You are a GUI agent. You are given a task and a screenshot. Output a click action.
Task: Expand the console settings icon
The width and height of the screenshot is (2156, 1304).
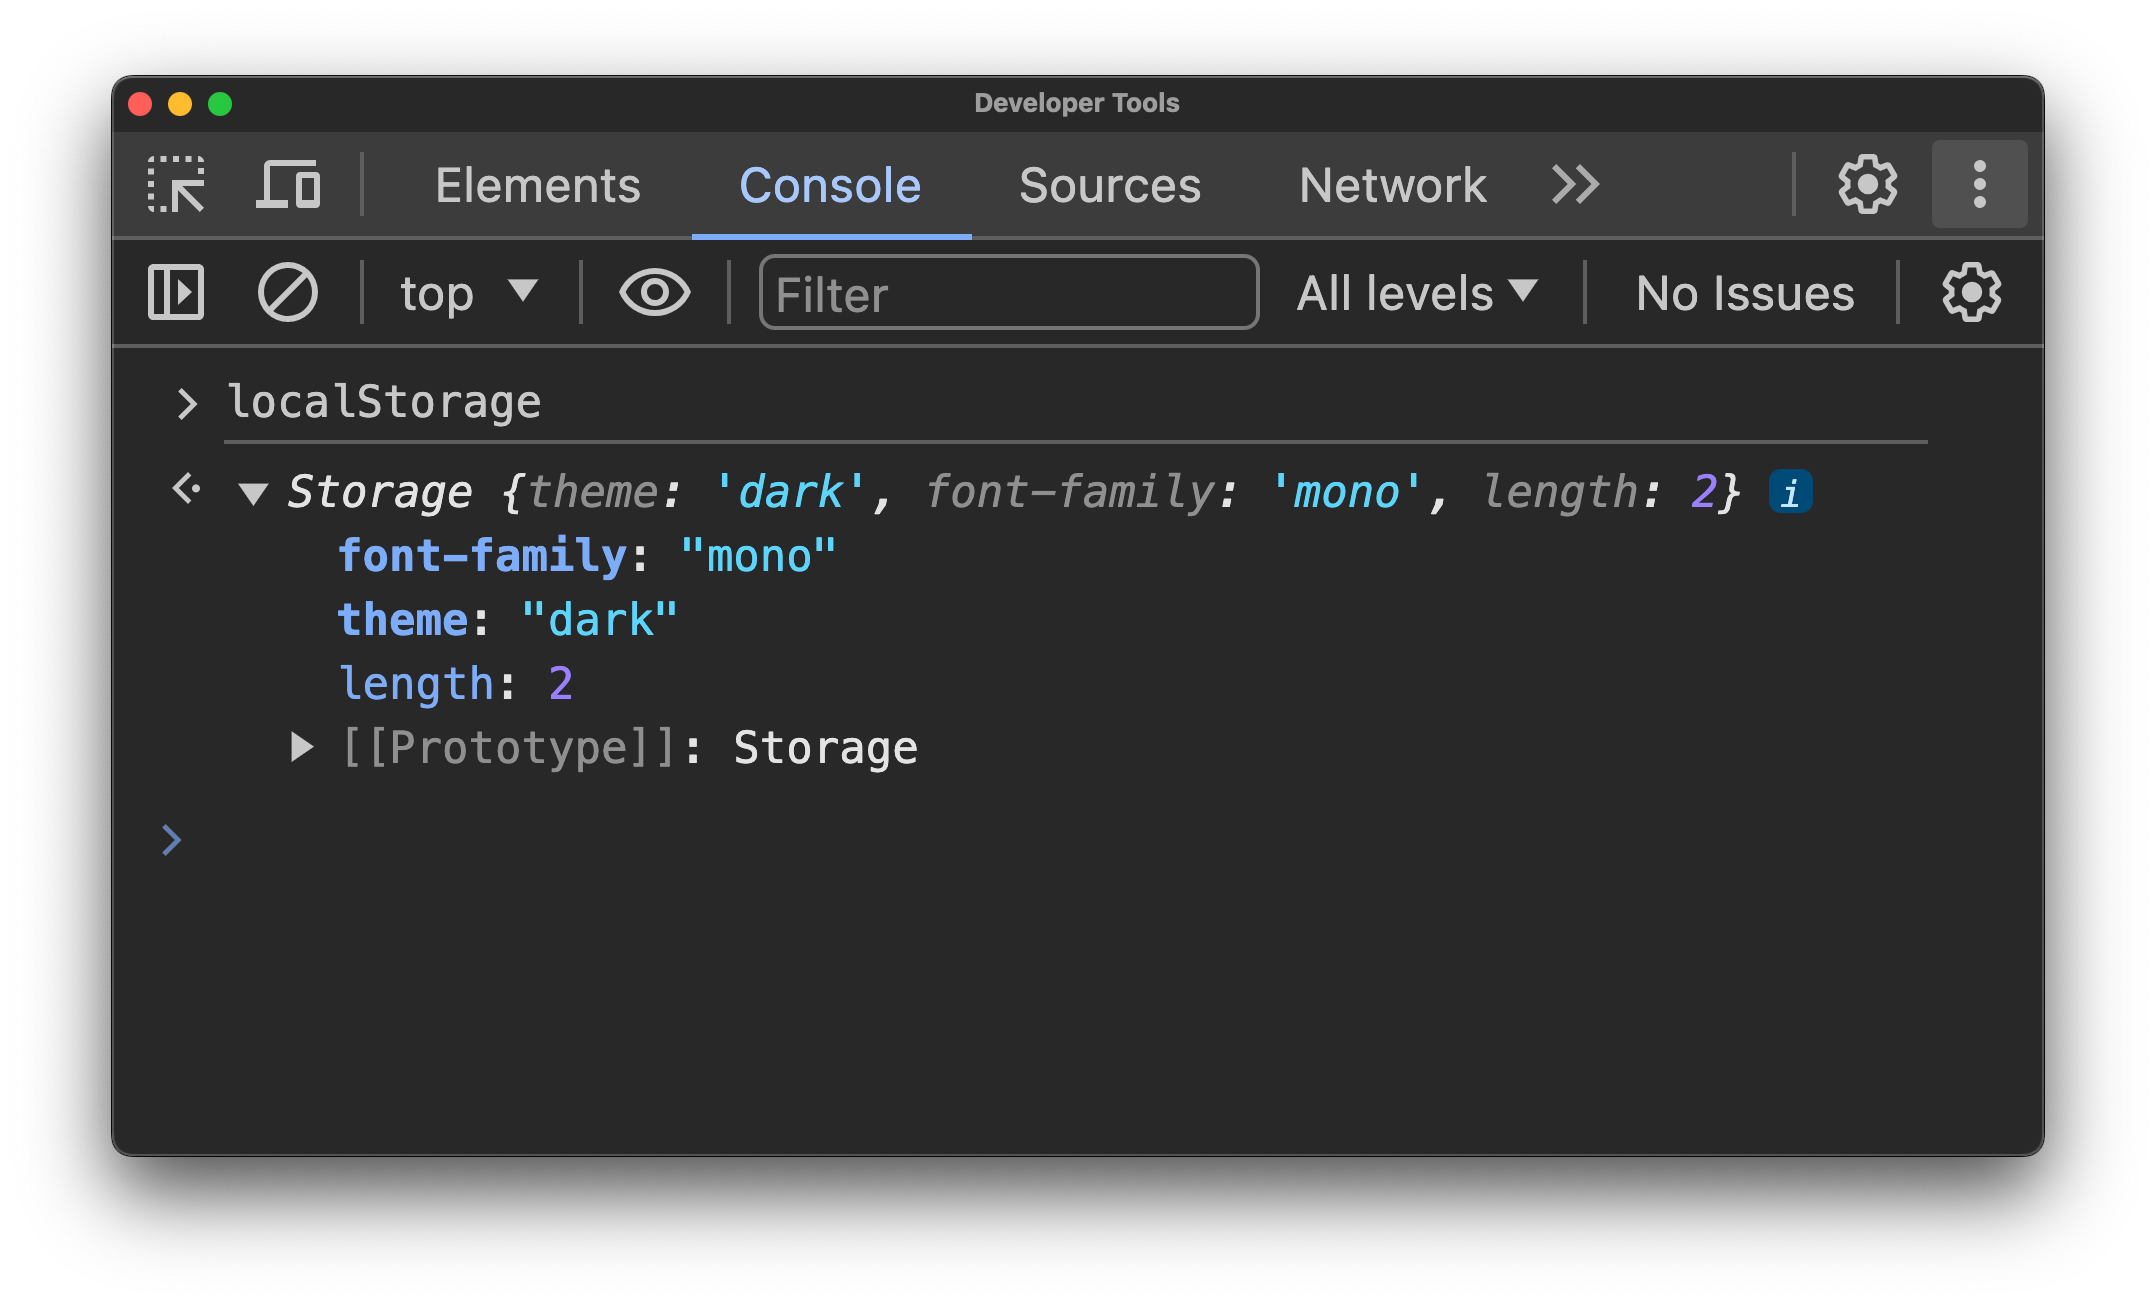click(x=1973, y=293)
